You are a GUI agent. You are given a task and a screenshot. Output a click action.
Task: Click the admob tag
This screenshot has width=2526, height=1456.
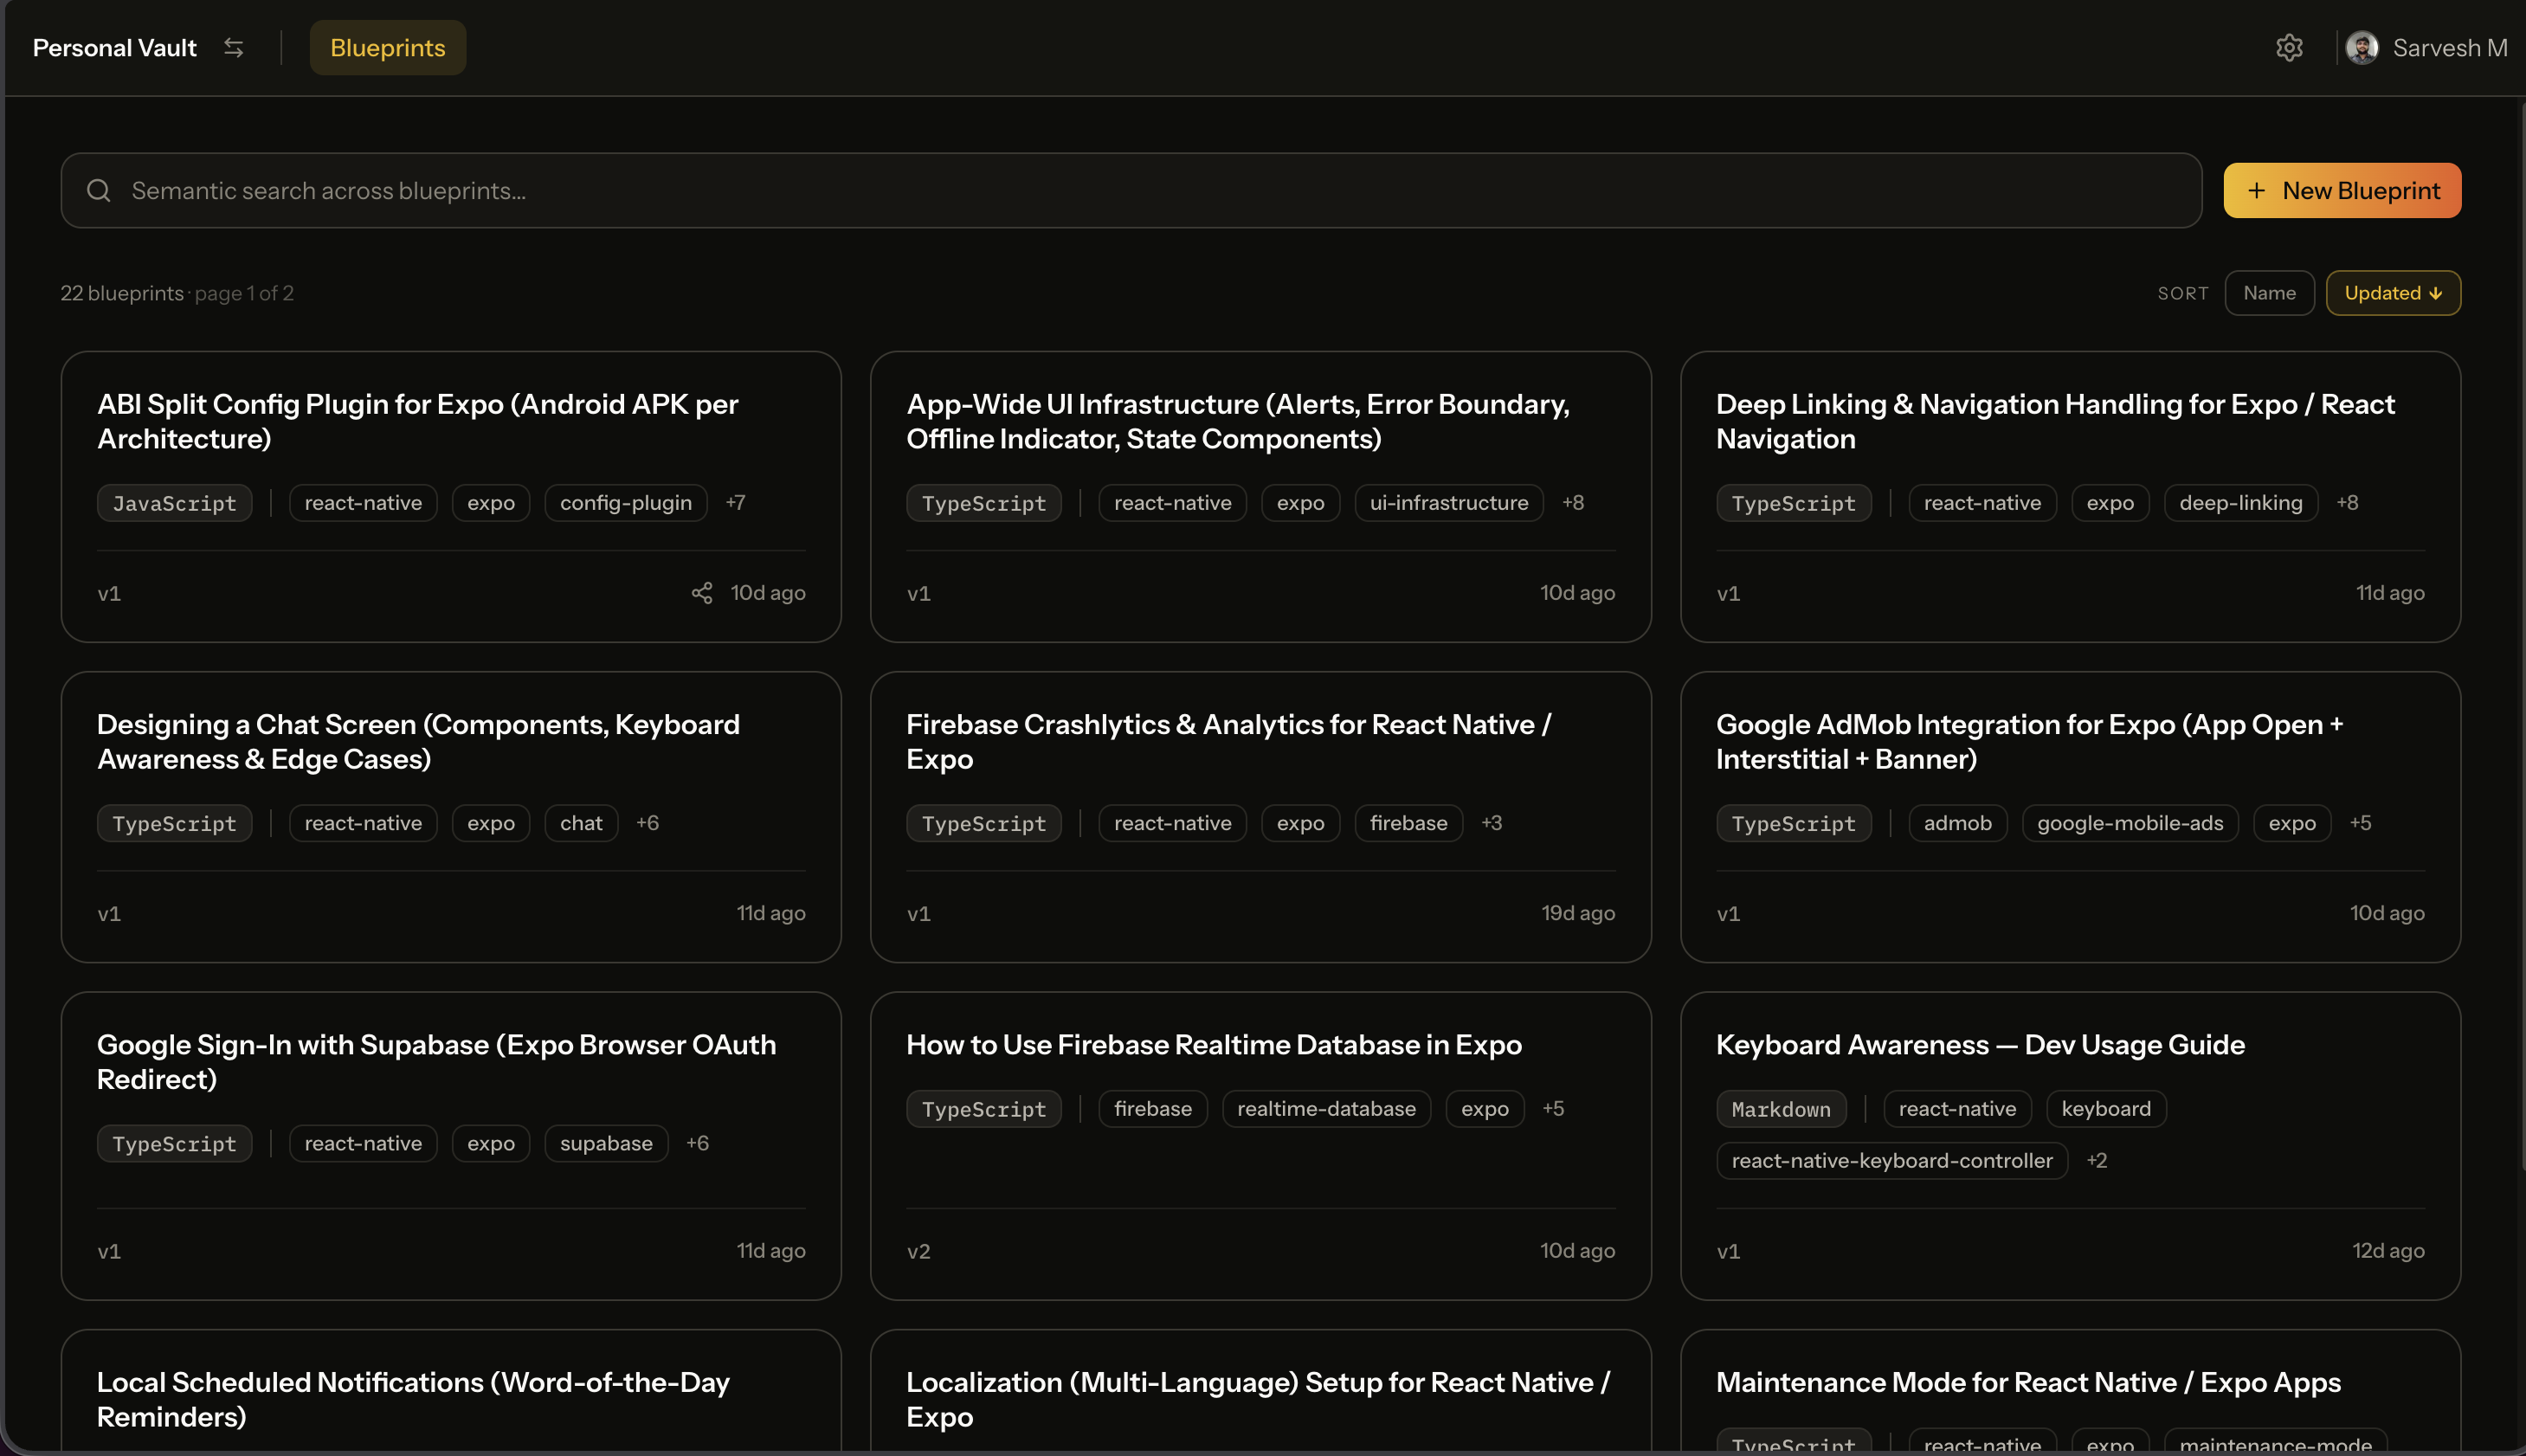[1957, 823]
